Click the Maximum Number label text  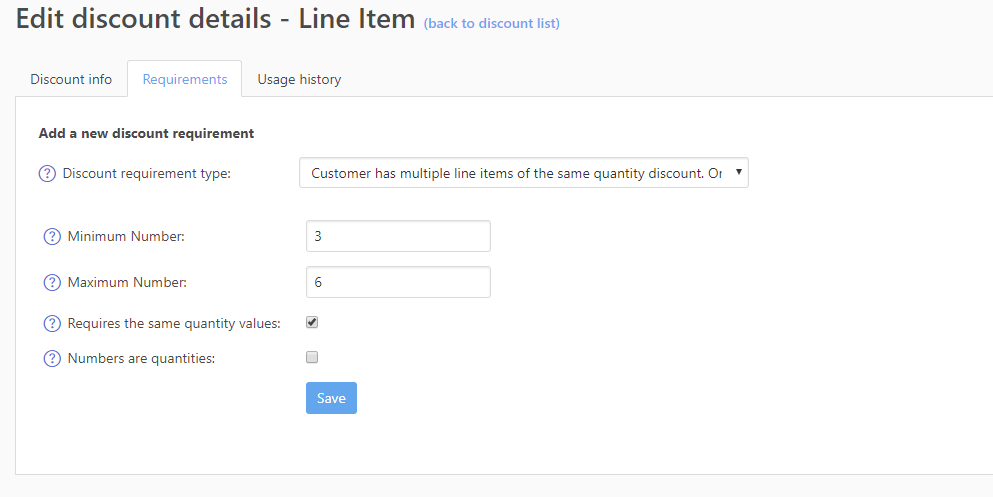[127, 283]
